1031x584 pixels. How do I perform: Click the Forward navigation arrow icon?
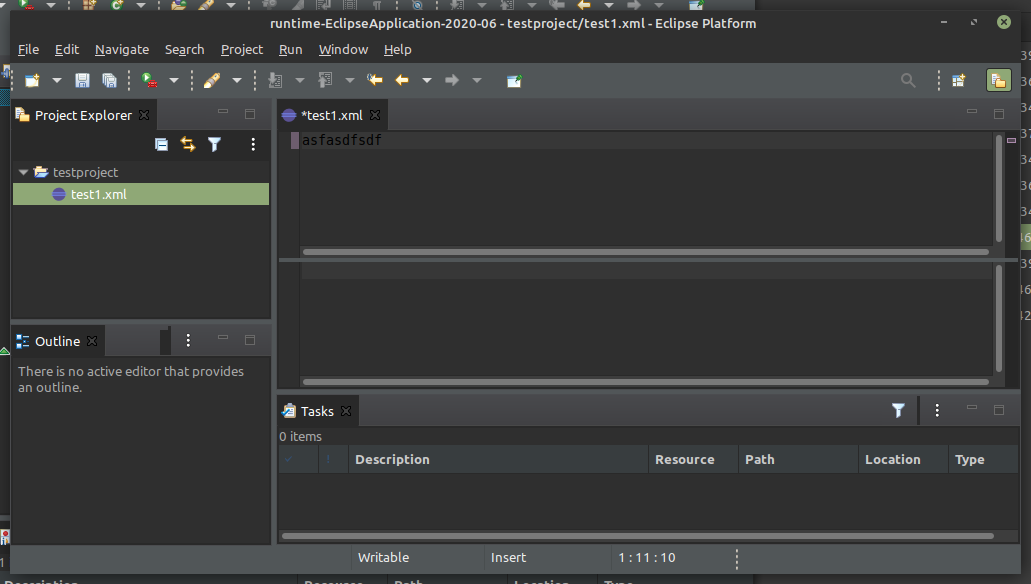click(452, 80)
